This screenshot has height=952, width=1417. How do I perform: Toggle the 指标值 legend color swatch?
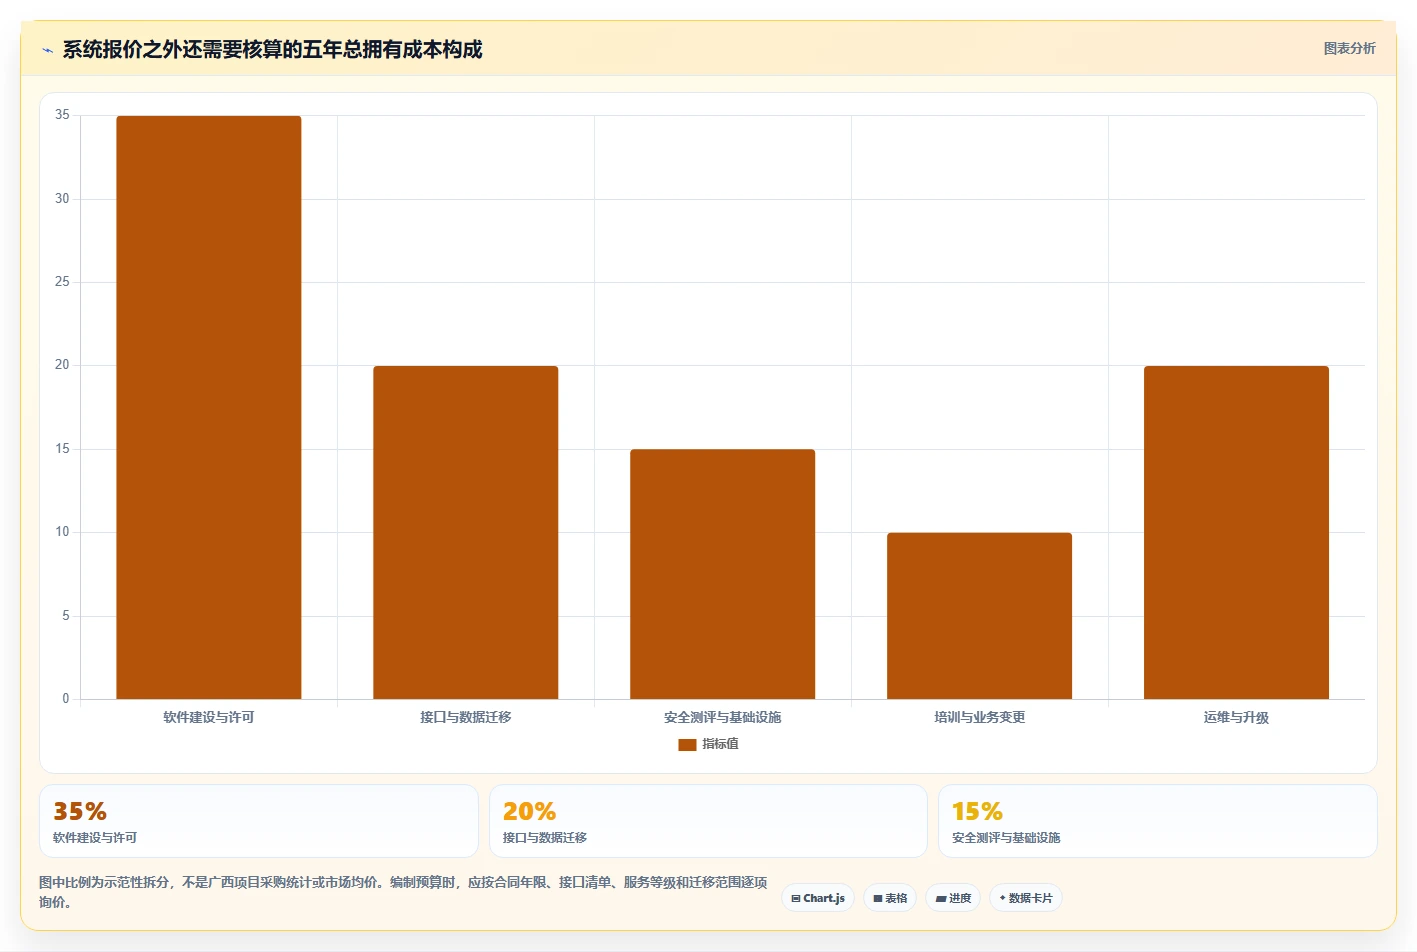pos(687,744)
